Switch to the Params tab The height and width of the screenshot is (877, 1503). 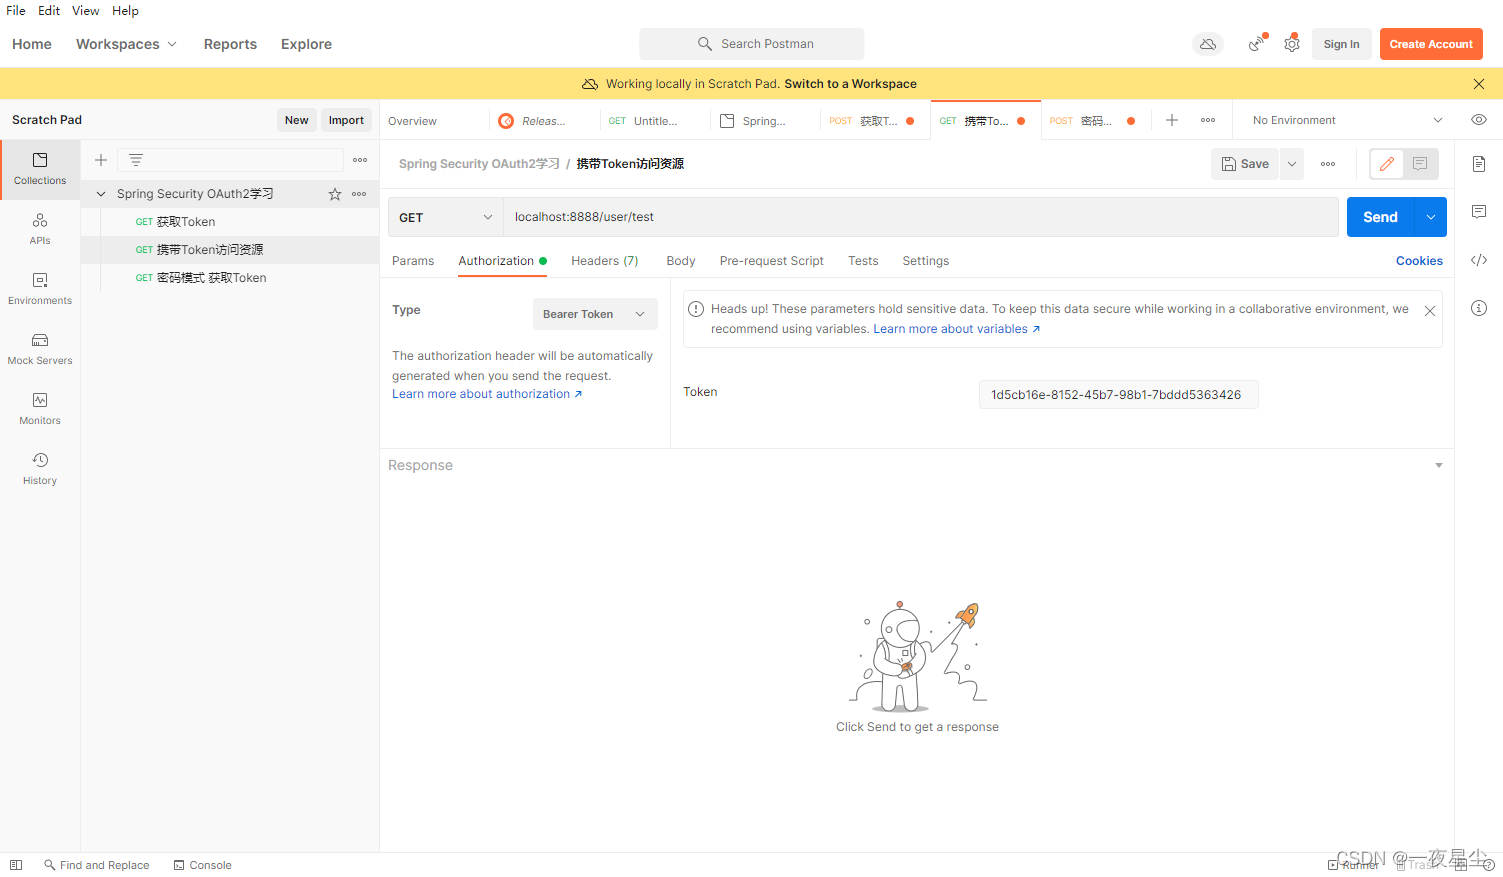413,261
